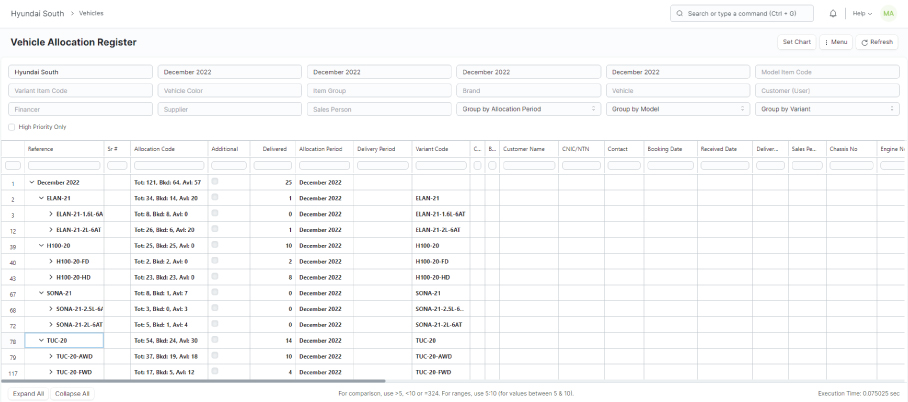Collapse the ELAN-21 group
The width and height of the screenshot is (908, 402).
pyautogui.click(x=41, y=198)
